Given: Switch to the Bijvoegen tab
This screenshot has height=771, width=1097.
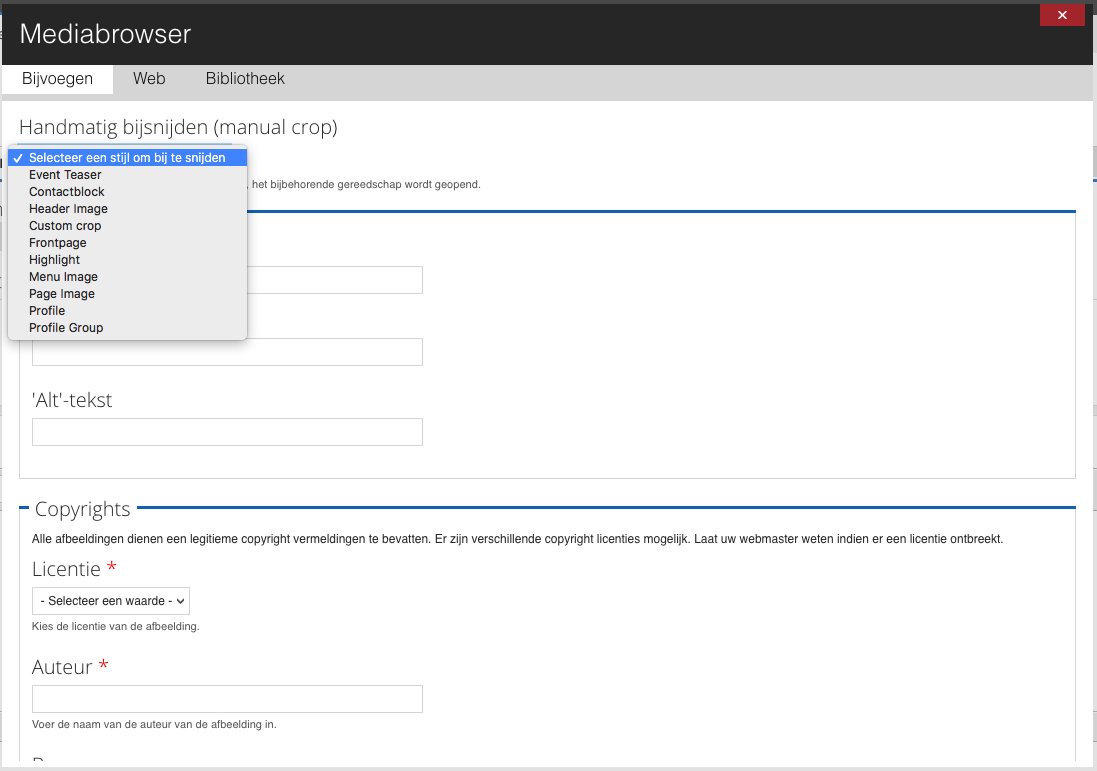Looking at the screenshot, I should 57,79.
